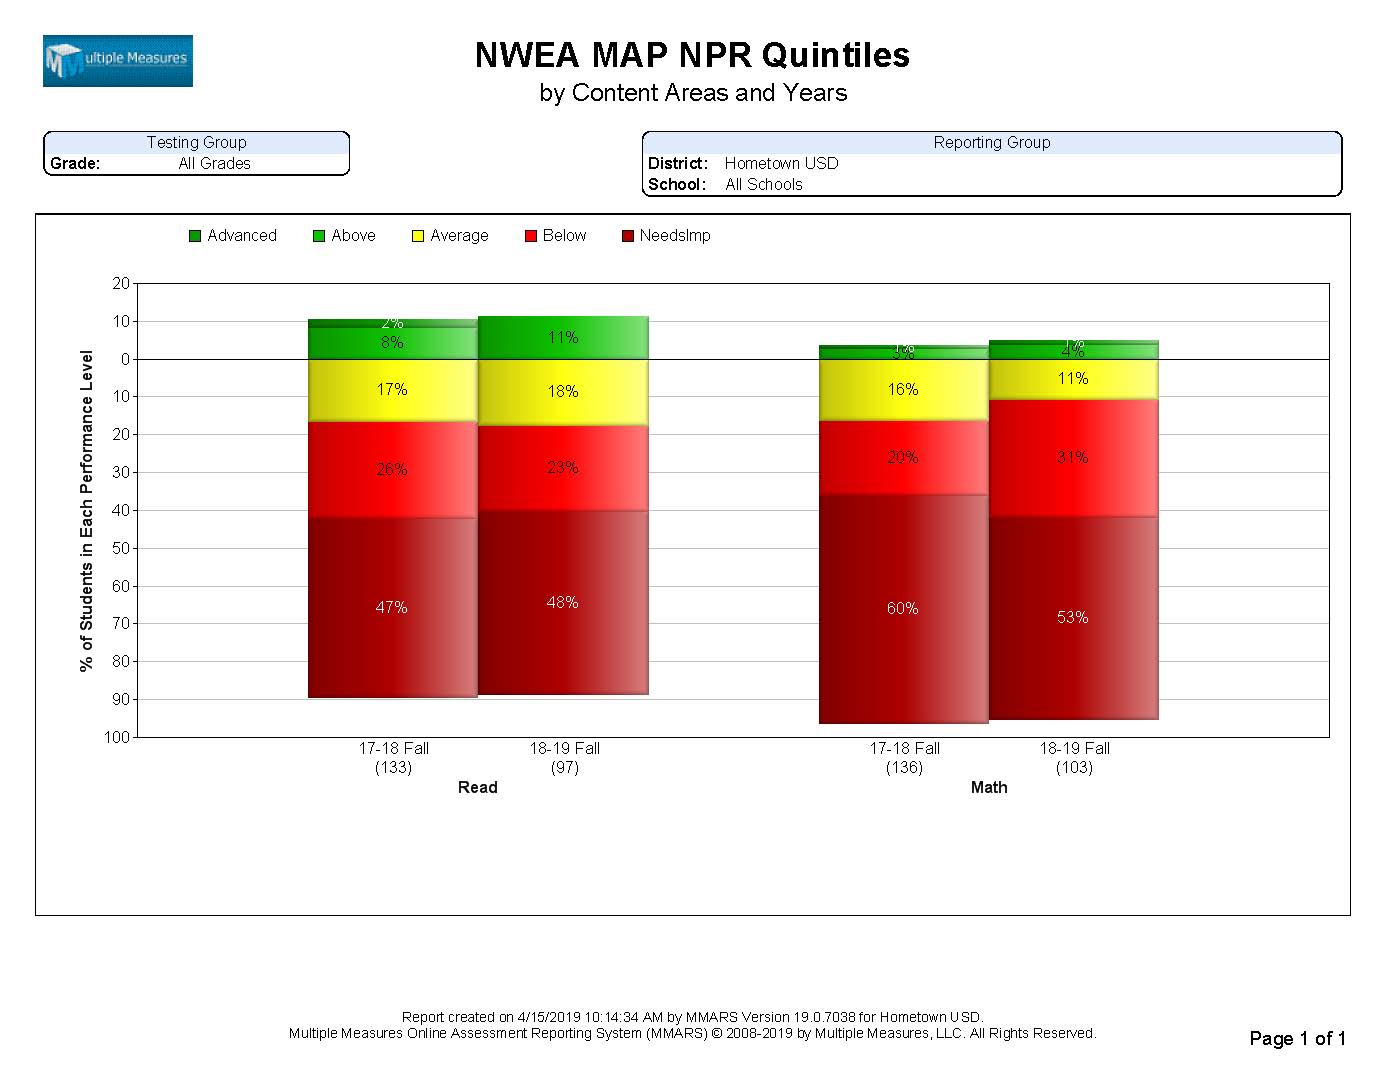Viewport: 1386px width, 1071px height.
Task: Click the 'Math' content area label
Action: [x=989, y=788]
